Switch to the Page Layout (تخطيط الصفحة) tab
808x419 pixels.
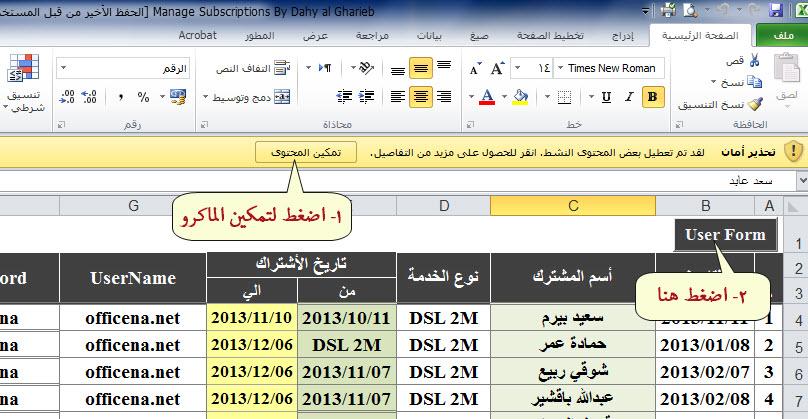[x=550, y=36]
